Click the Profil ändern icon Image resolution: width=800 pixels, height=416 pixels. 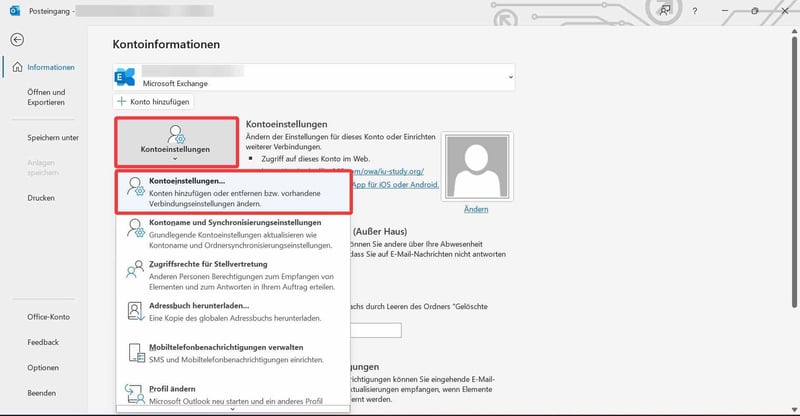click(135, 394)
